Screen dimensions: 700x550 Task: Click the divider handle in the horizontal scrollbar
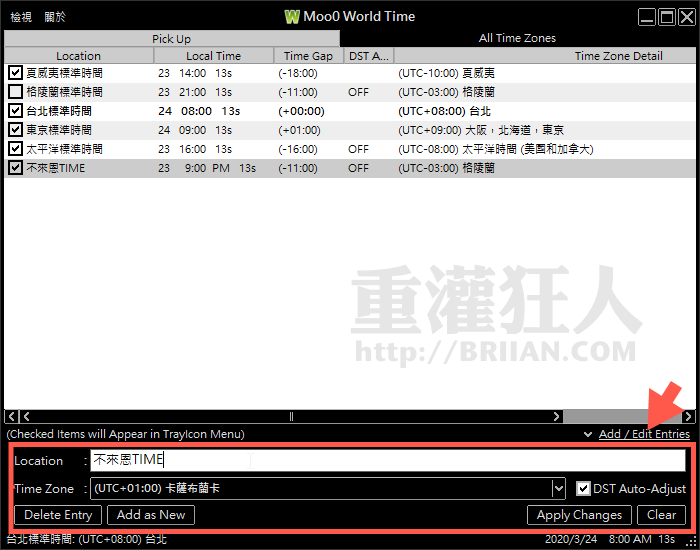click(x=291, y=417)
